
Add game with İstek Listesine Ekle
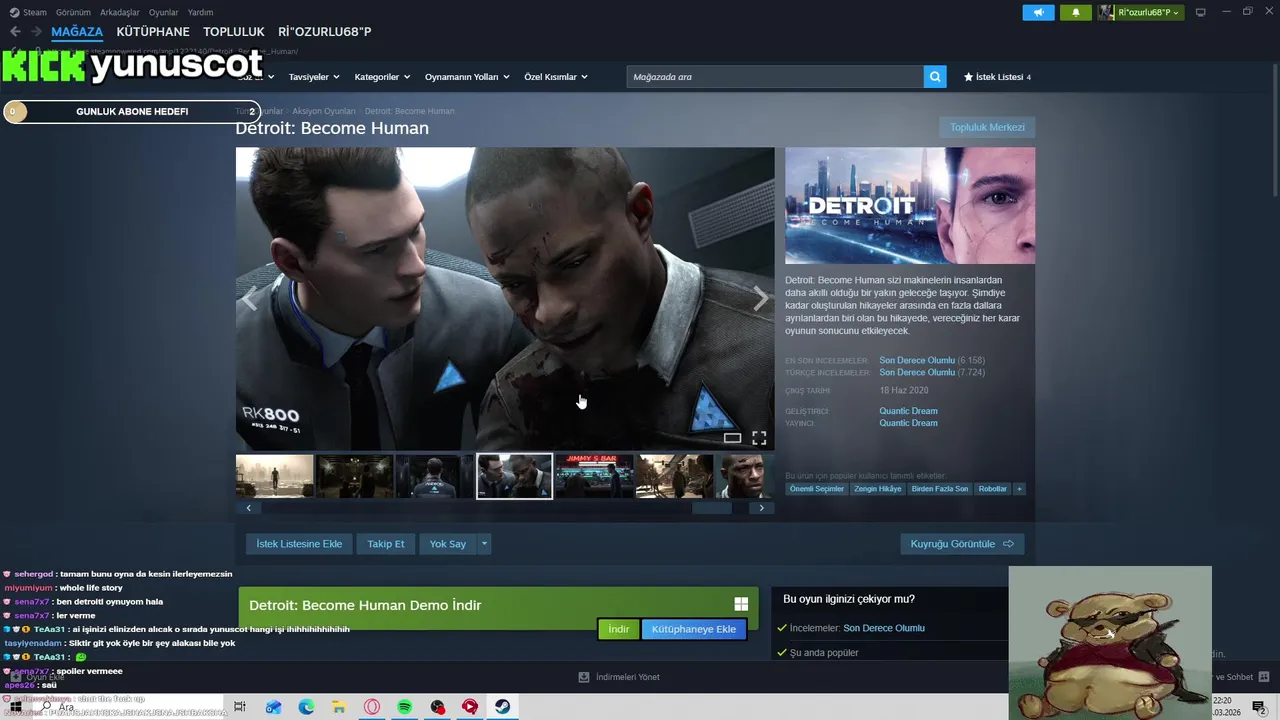click(299, 544)
